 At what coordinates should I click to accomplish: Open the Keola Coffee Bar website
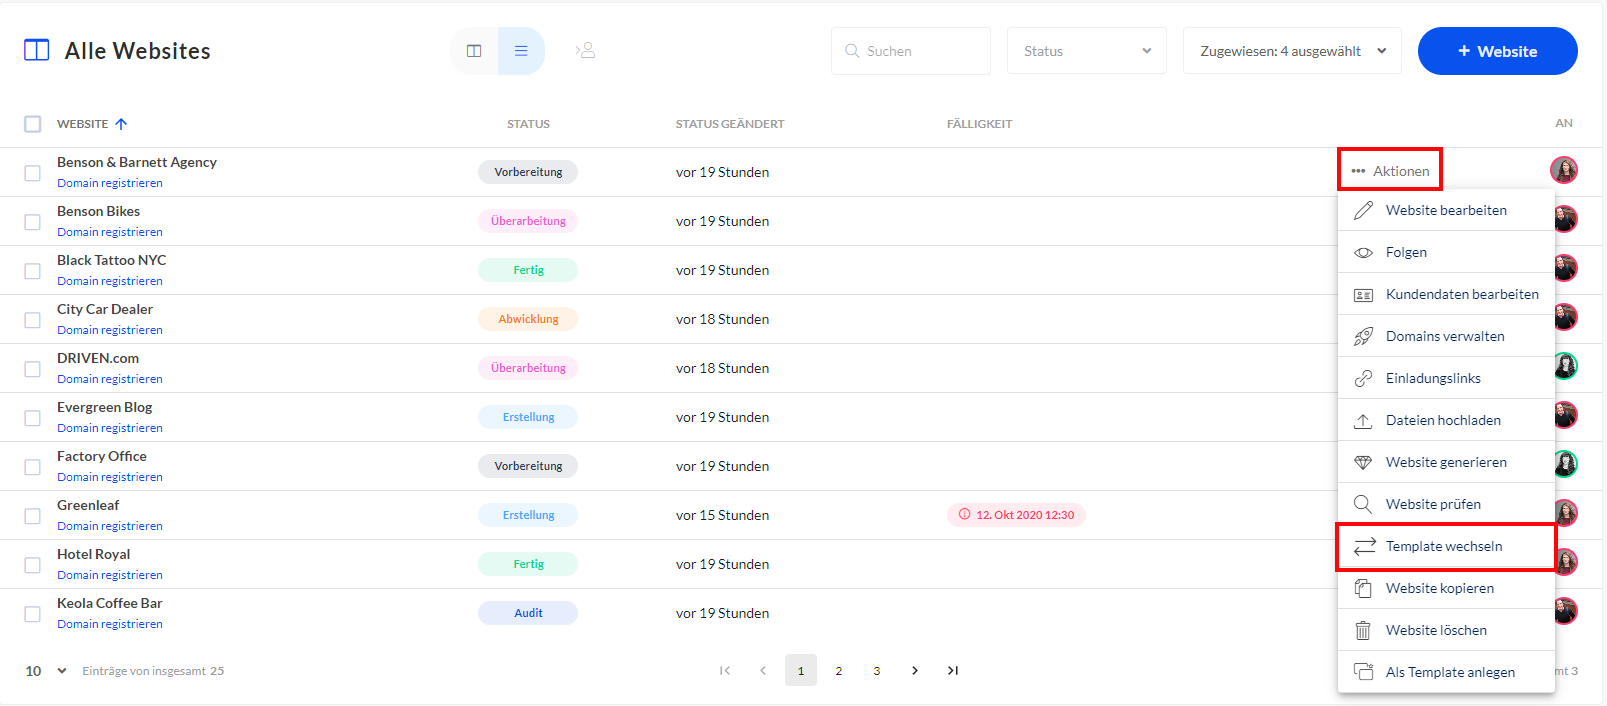coord(110,603)
